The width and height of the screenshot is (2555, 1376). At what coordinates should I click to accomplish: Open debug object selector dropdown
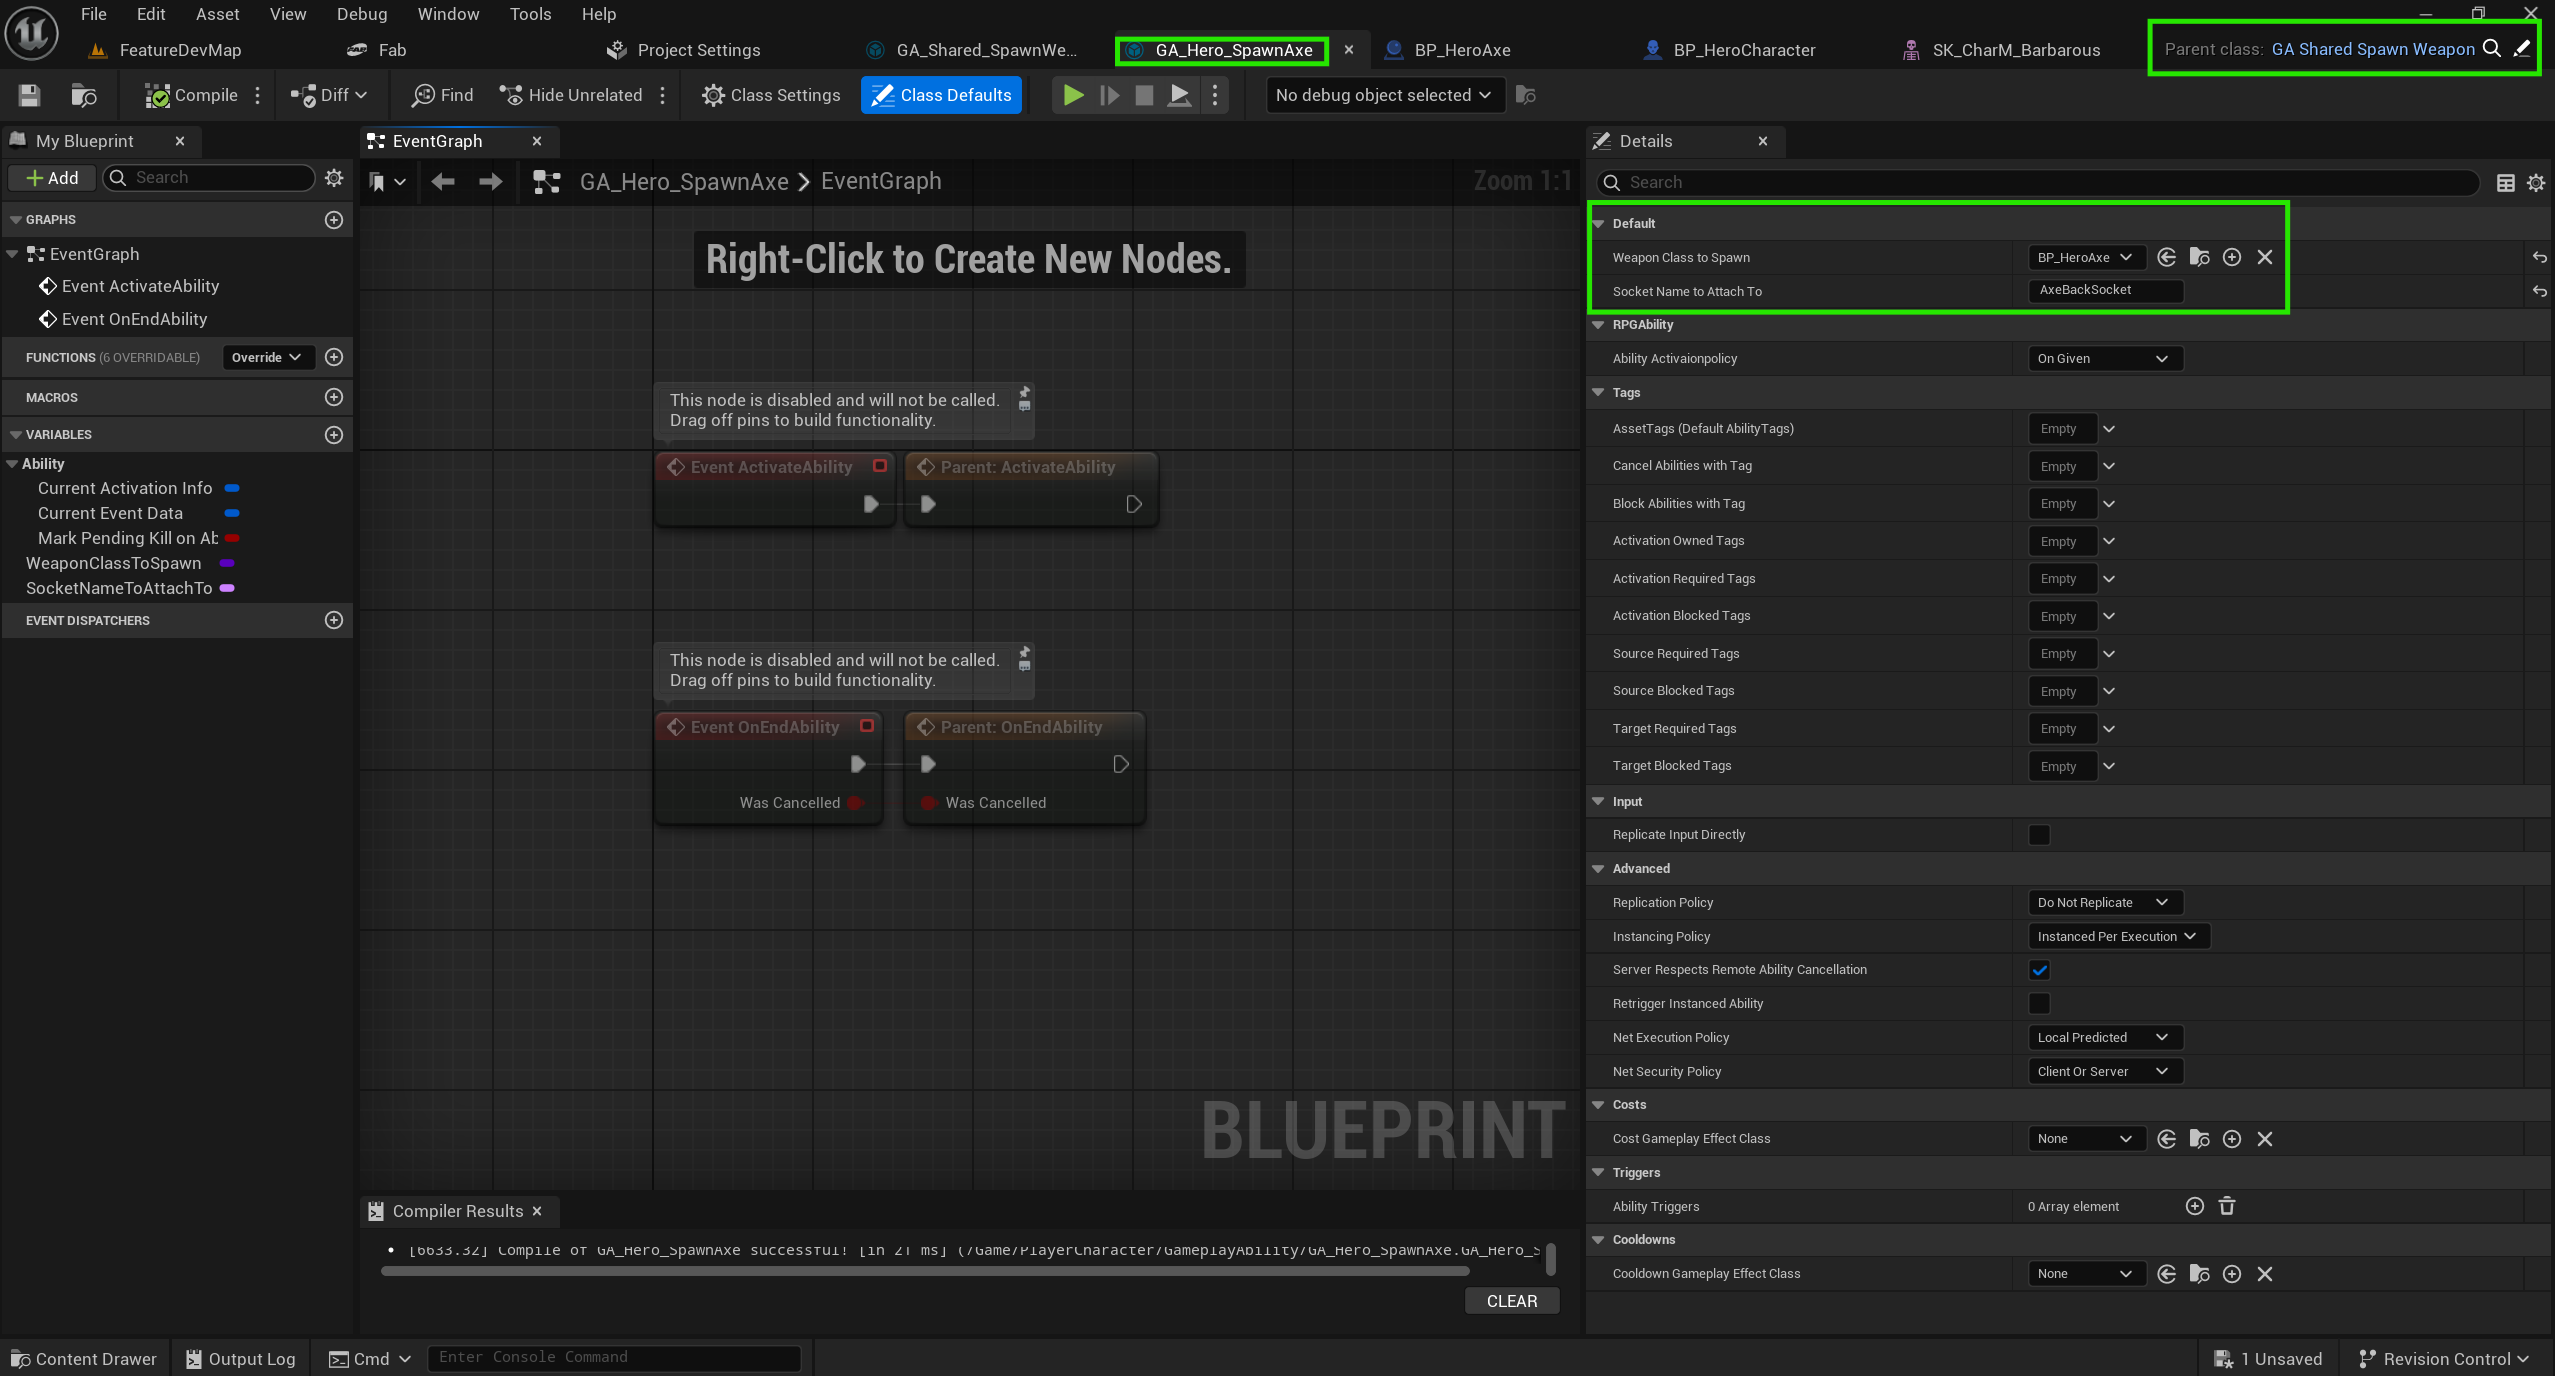tap(1385, 95)
